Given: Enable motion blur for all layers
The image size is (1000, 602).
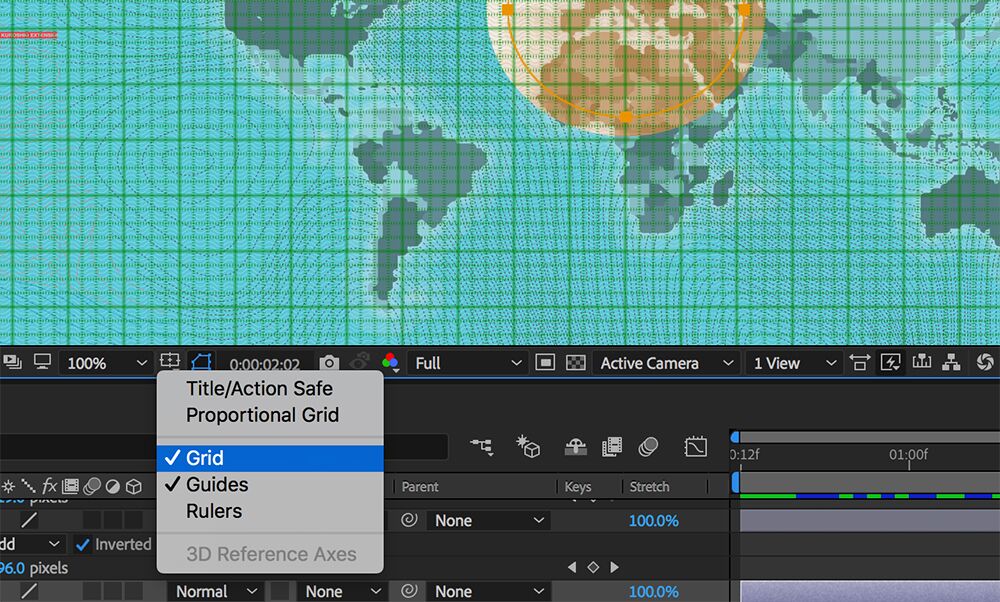Looking at the screenshot, I should 650,447.
